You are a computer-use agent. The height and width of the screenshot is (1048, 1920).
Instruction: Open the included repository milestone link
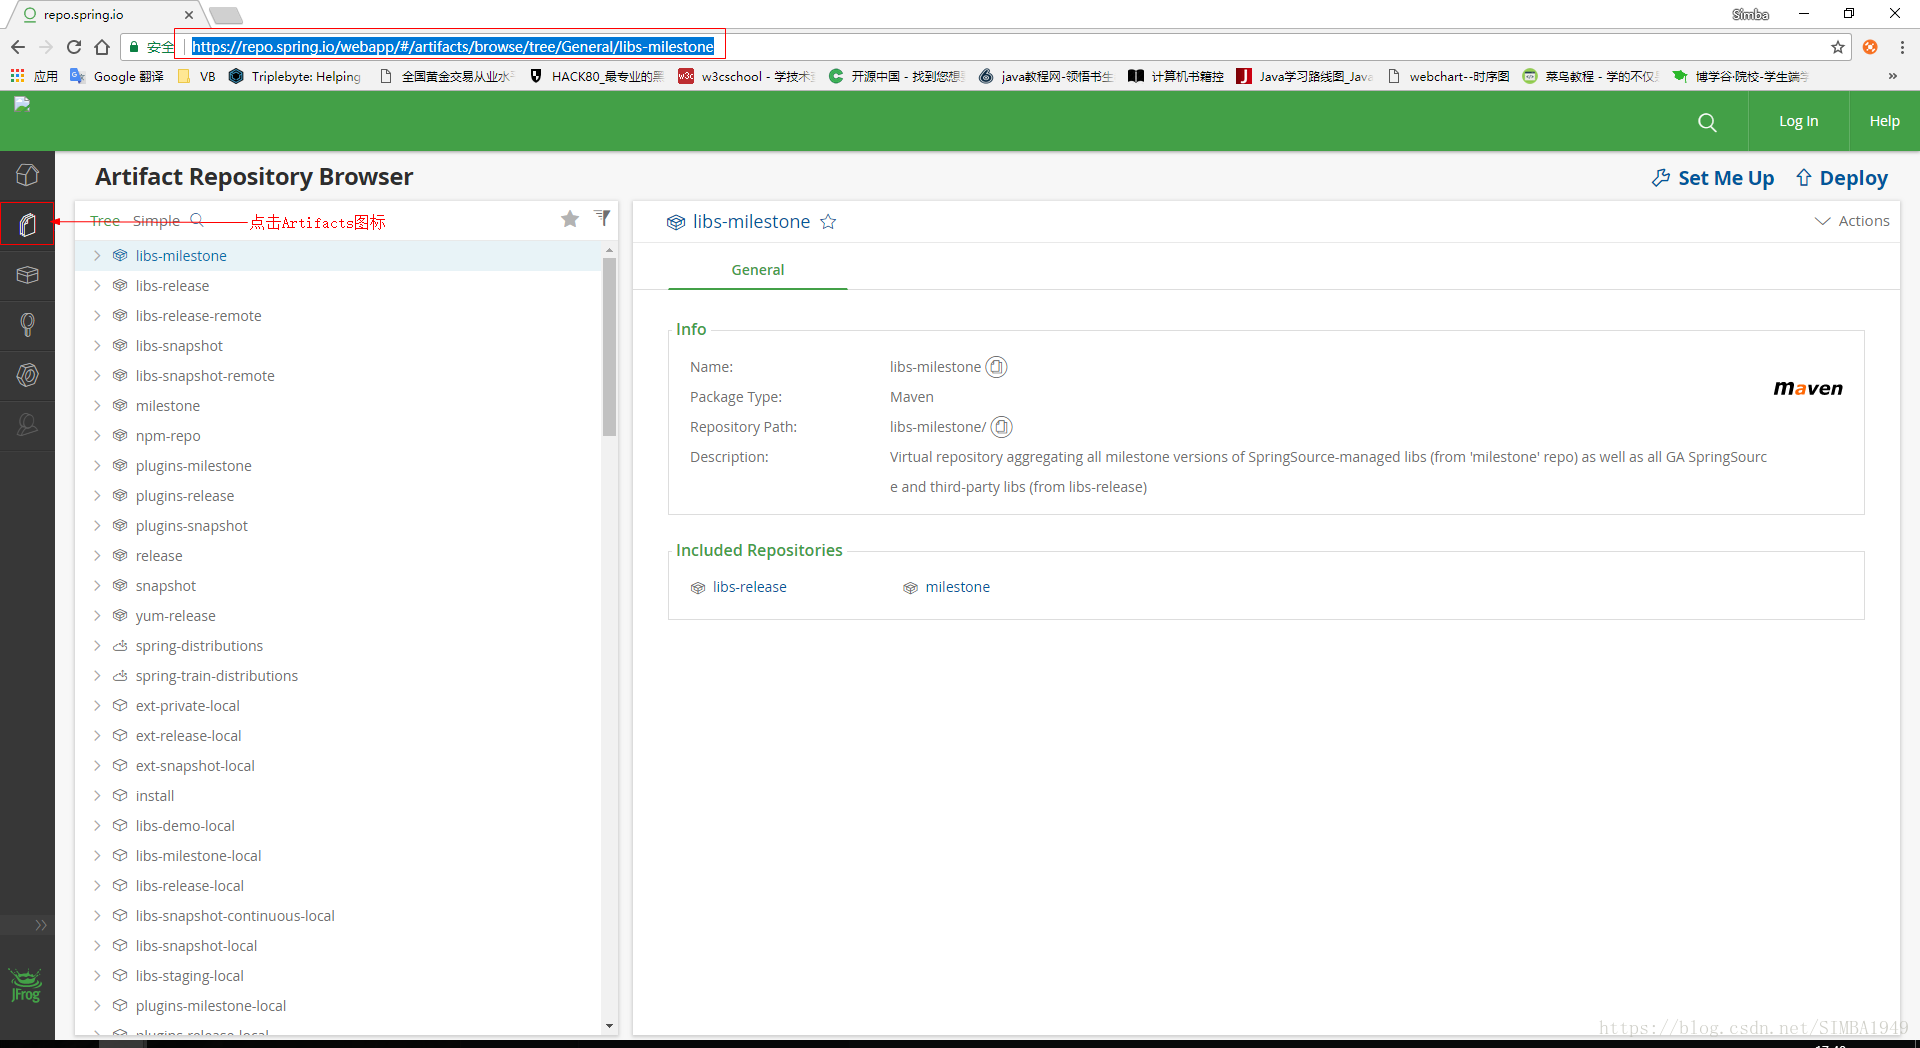tap(957, 587)
